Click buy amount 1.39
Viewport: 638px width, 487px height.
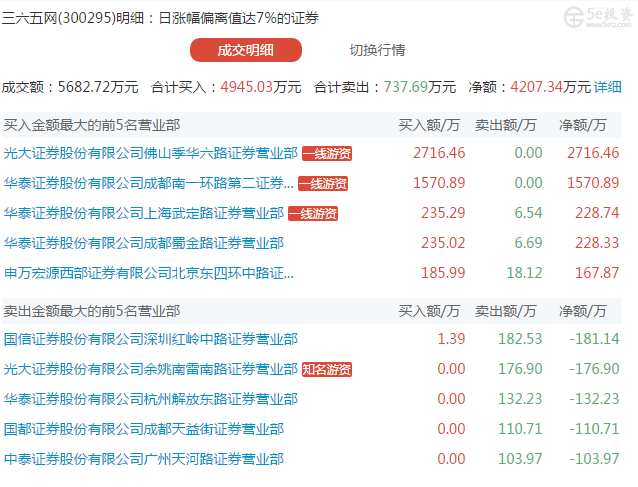(451, 338)
